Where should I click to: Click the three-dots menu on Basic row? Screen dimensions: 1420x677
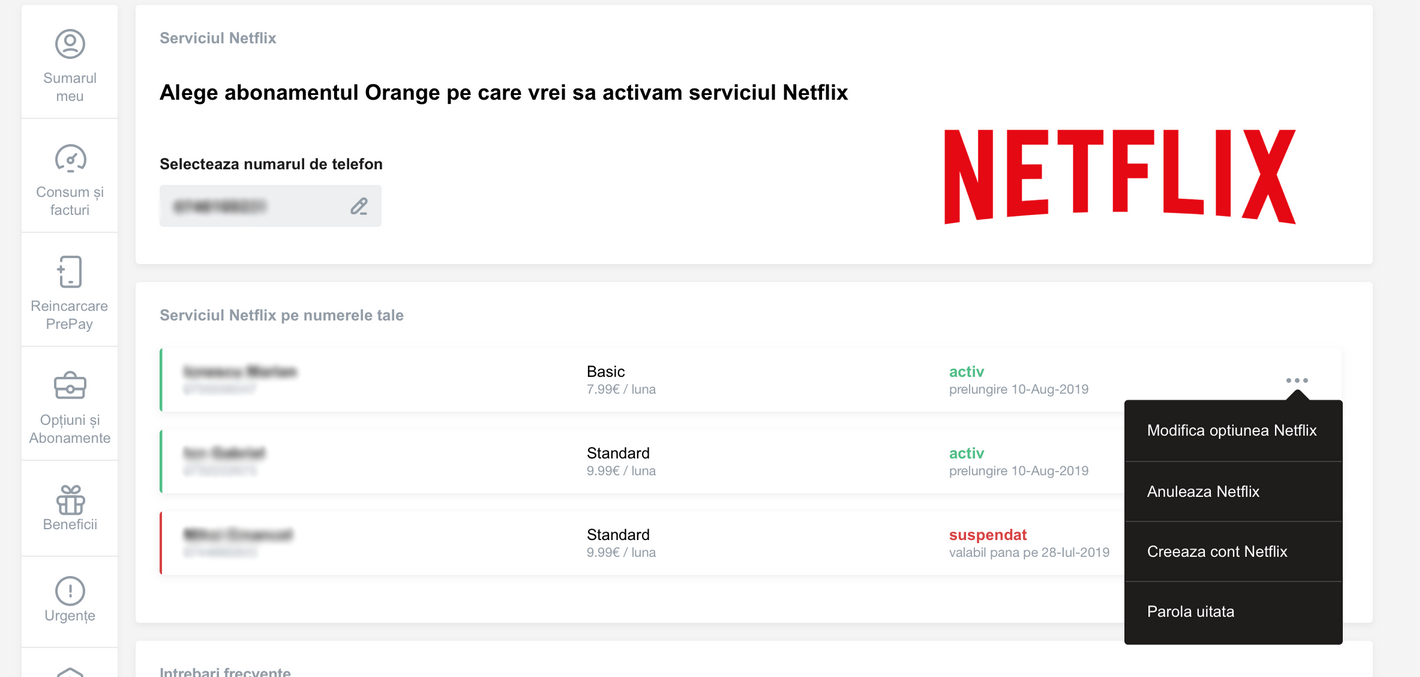coord(1297,380)
